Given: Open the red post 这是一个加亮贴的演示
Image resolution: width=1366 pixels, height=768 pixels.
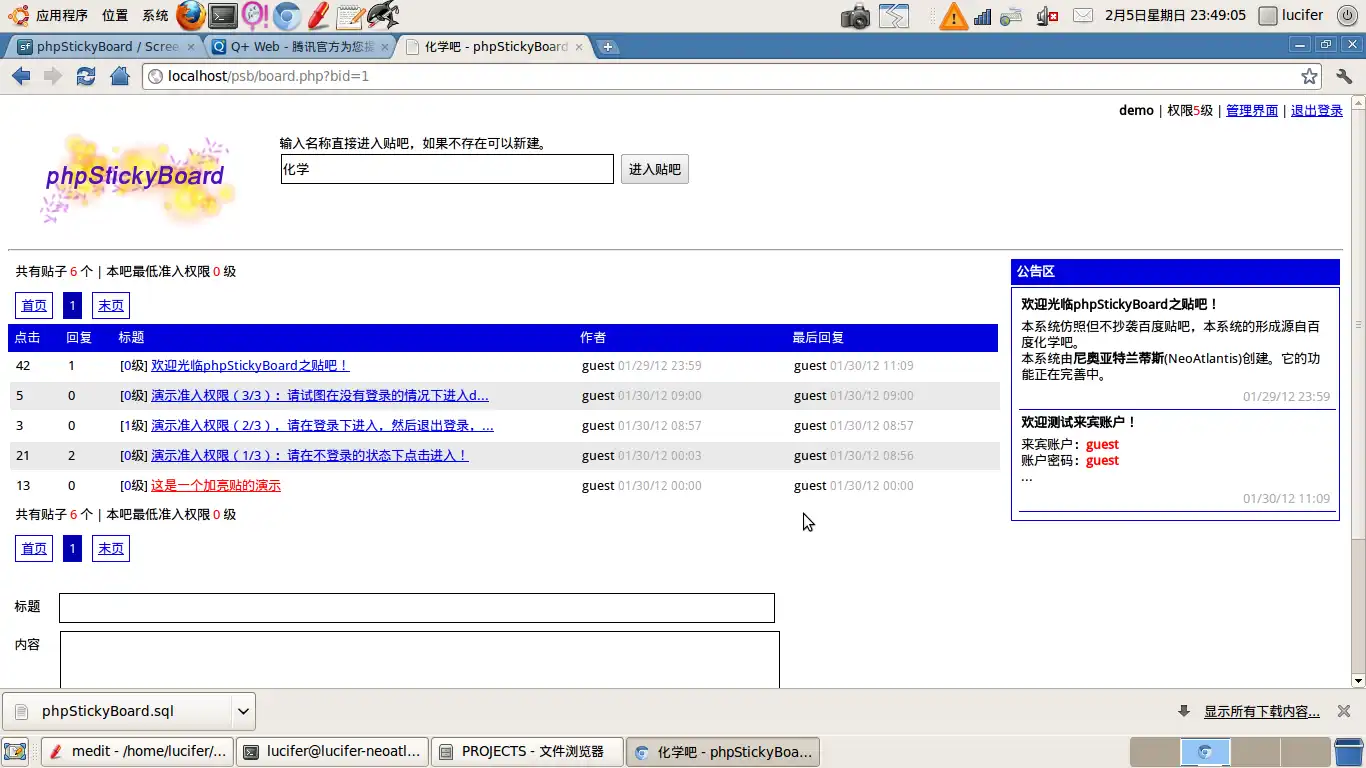Looking at the screenshot, I should (x=216, y=486).
